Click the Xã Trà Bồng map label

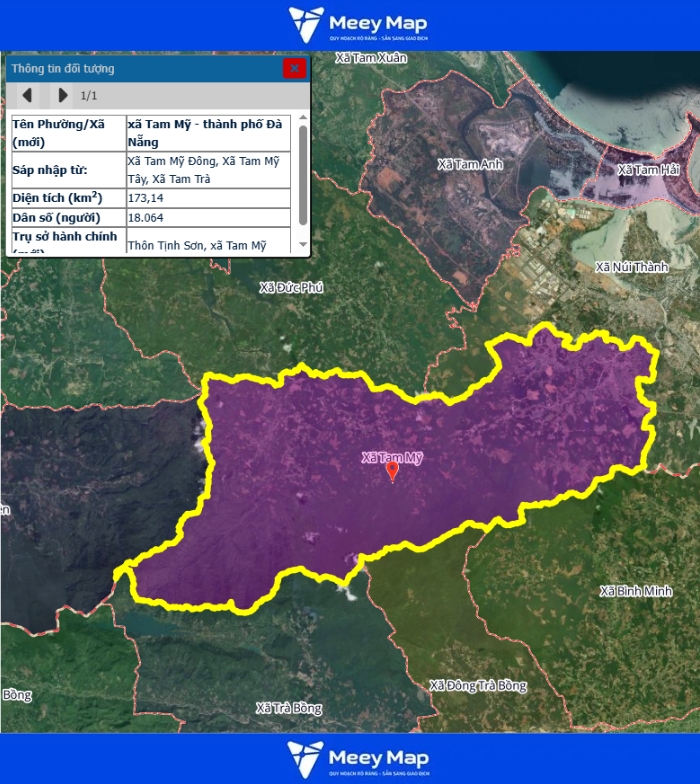pyautogui.click(x=289, y=708)
